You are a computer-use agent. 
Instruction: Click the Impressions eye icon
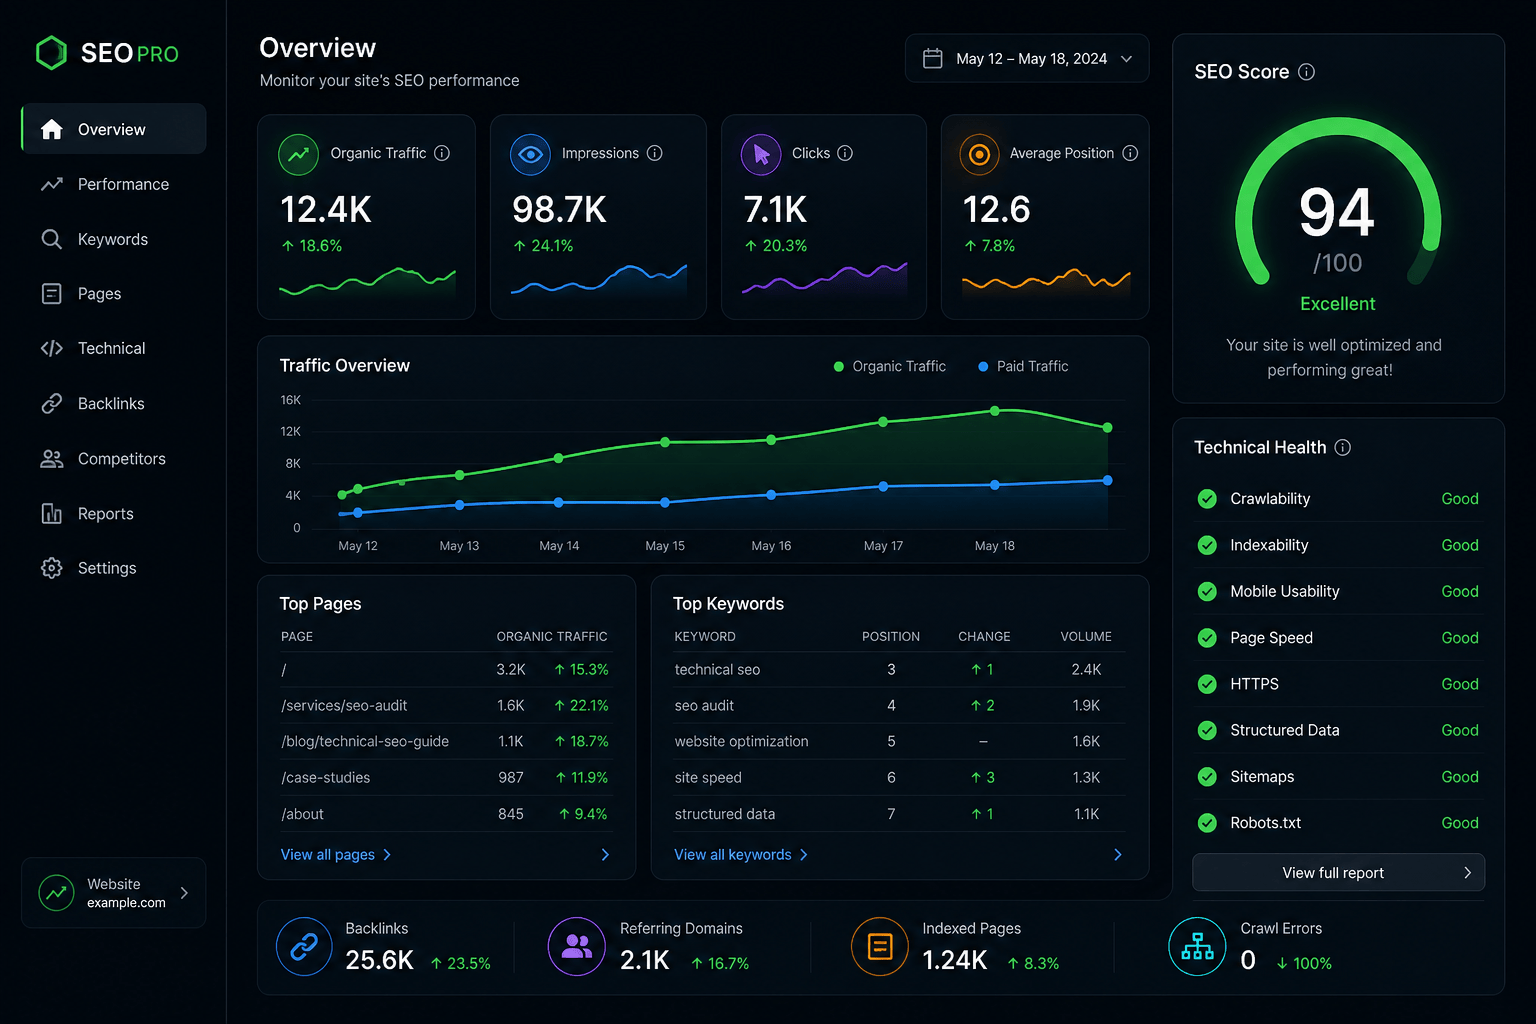pos(530,154)
